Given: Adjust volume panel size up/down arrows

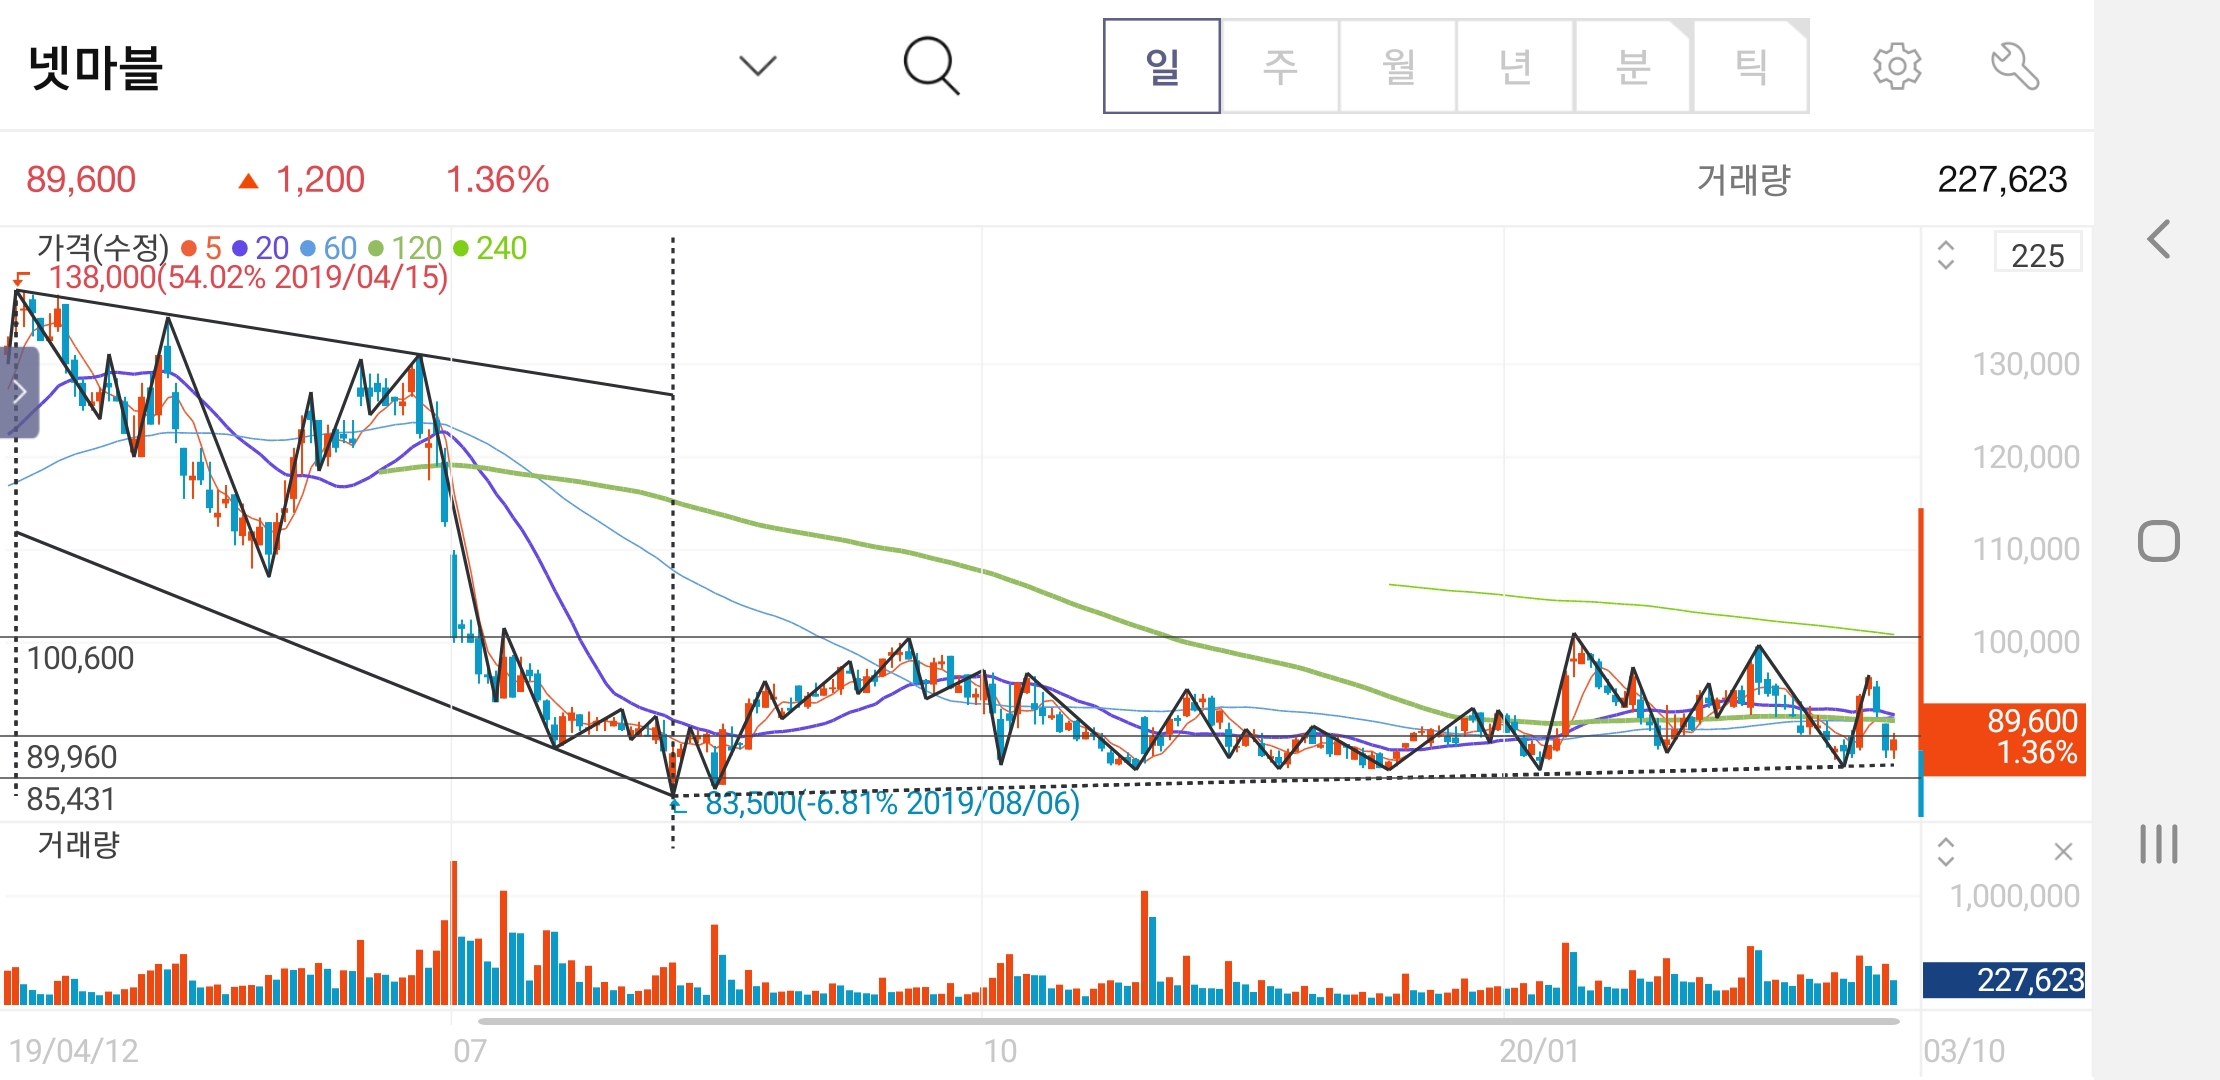Looking at the screenshot, I should click(1945, 851).
